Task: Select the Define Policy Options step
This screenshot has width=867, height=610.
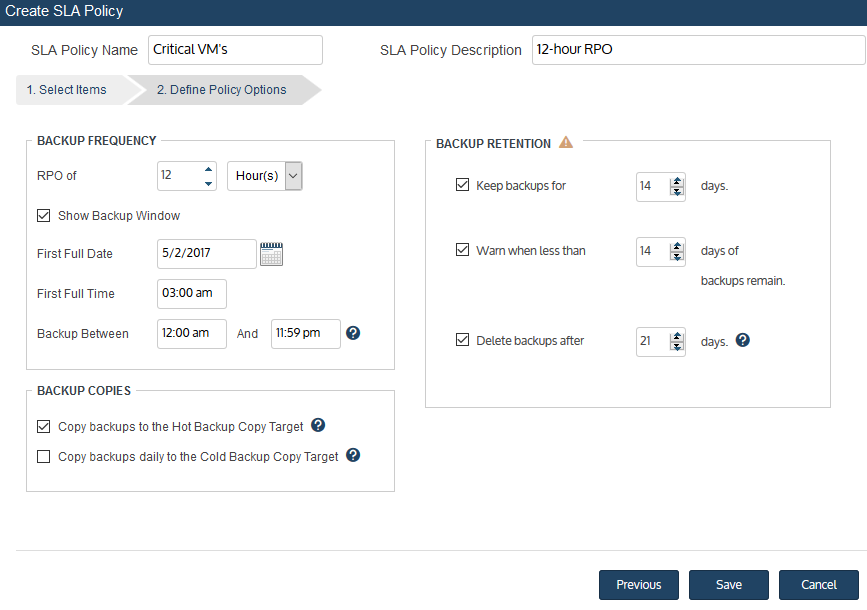Action: [222, 90]
